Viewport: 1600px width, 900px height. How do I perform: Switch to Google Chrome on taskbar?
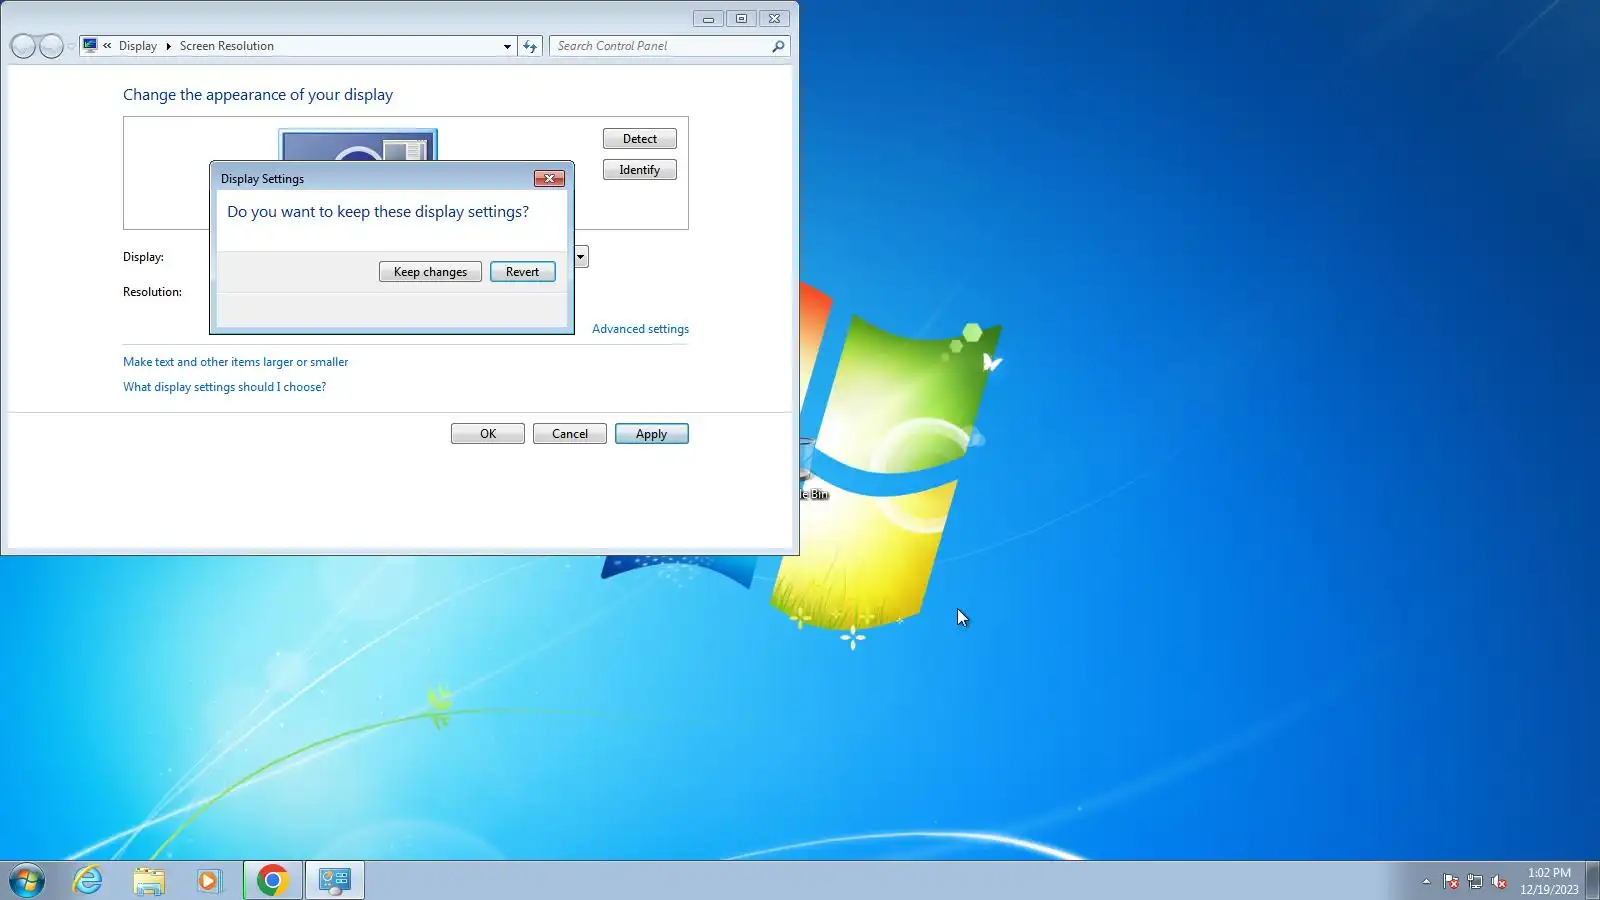[272, 881]
